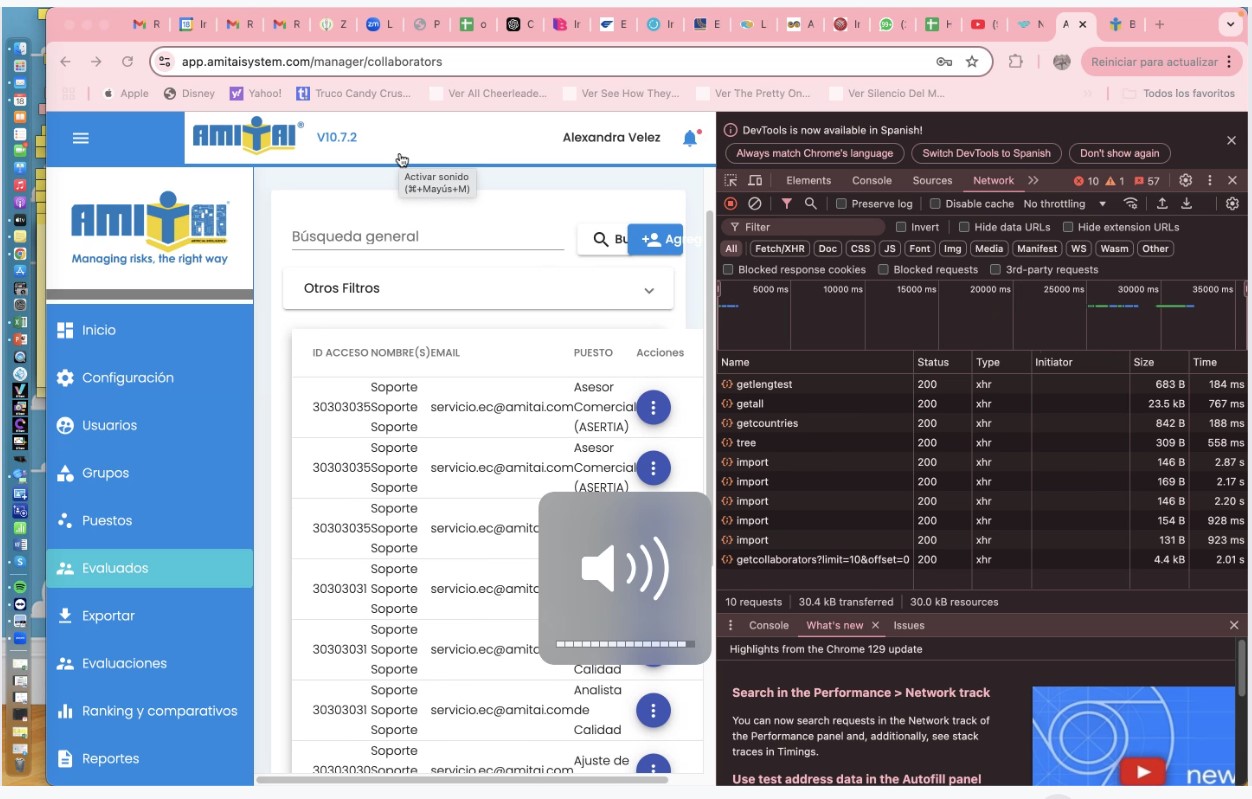
Task: Clear the network log icon
Action: click(x=755, y=204)
